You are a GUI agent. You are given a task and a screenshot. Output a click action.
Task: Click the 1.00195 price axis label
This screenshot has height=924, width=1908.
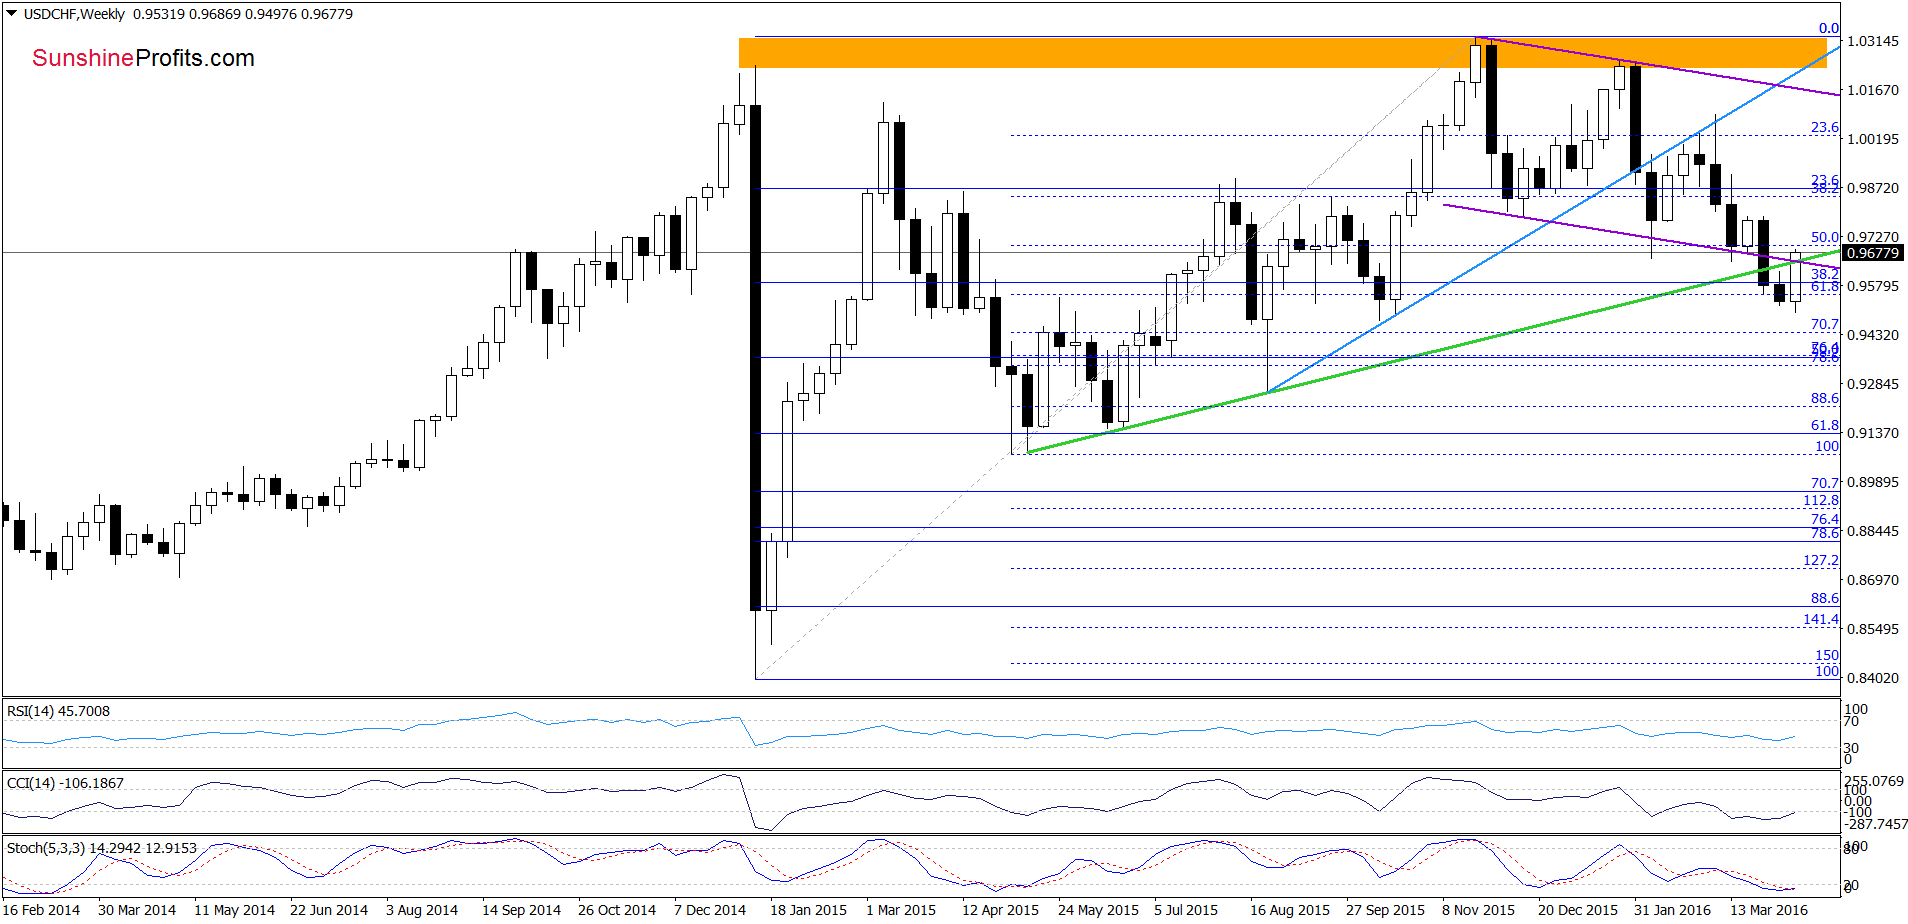click(x=1872, y=139)
